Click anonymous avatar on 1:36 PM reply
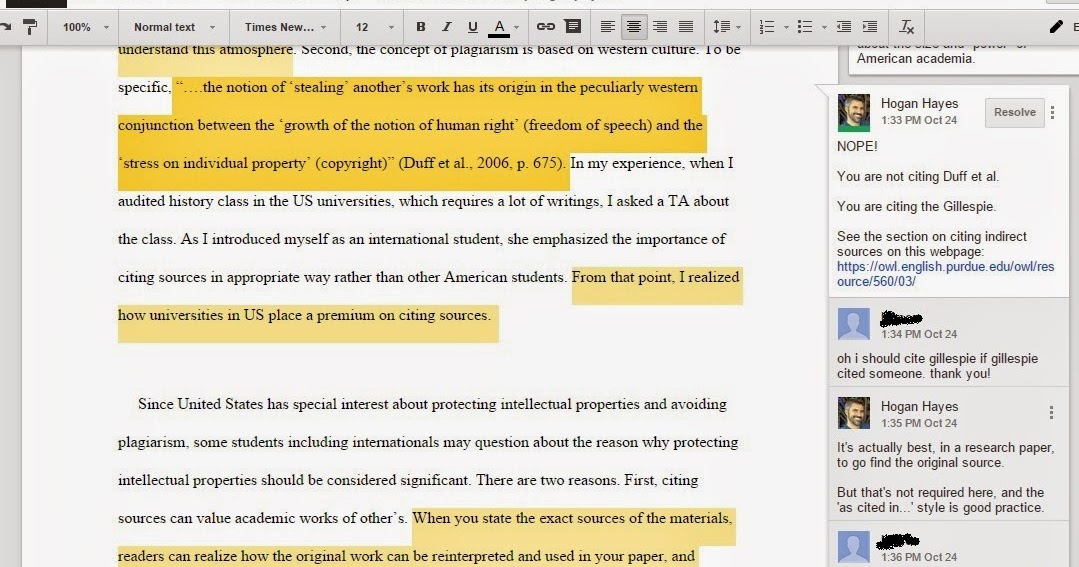1079x567 pixels. pyautogui.click(x=853, y=548)
